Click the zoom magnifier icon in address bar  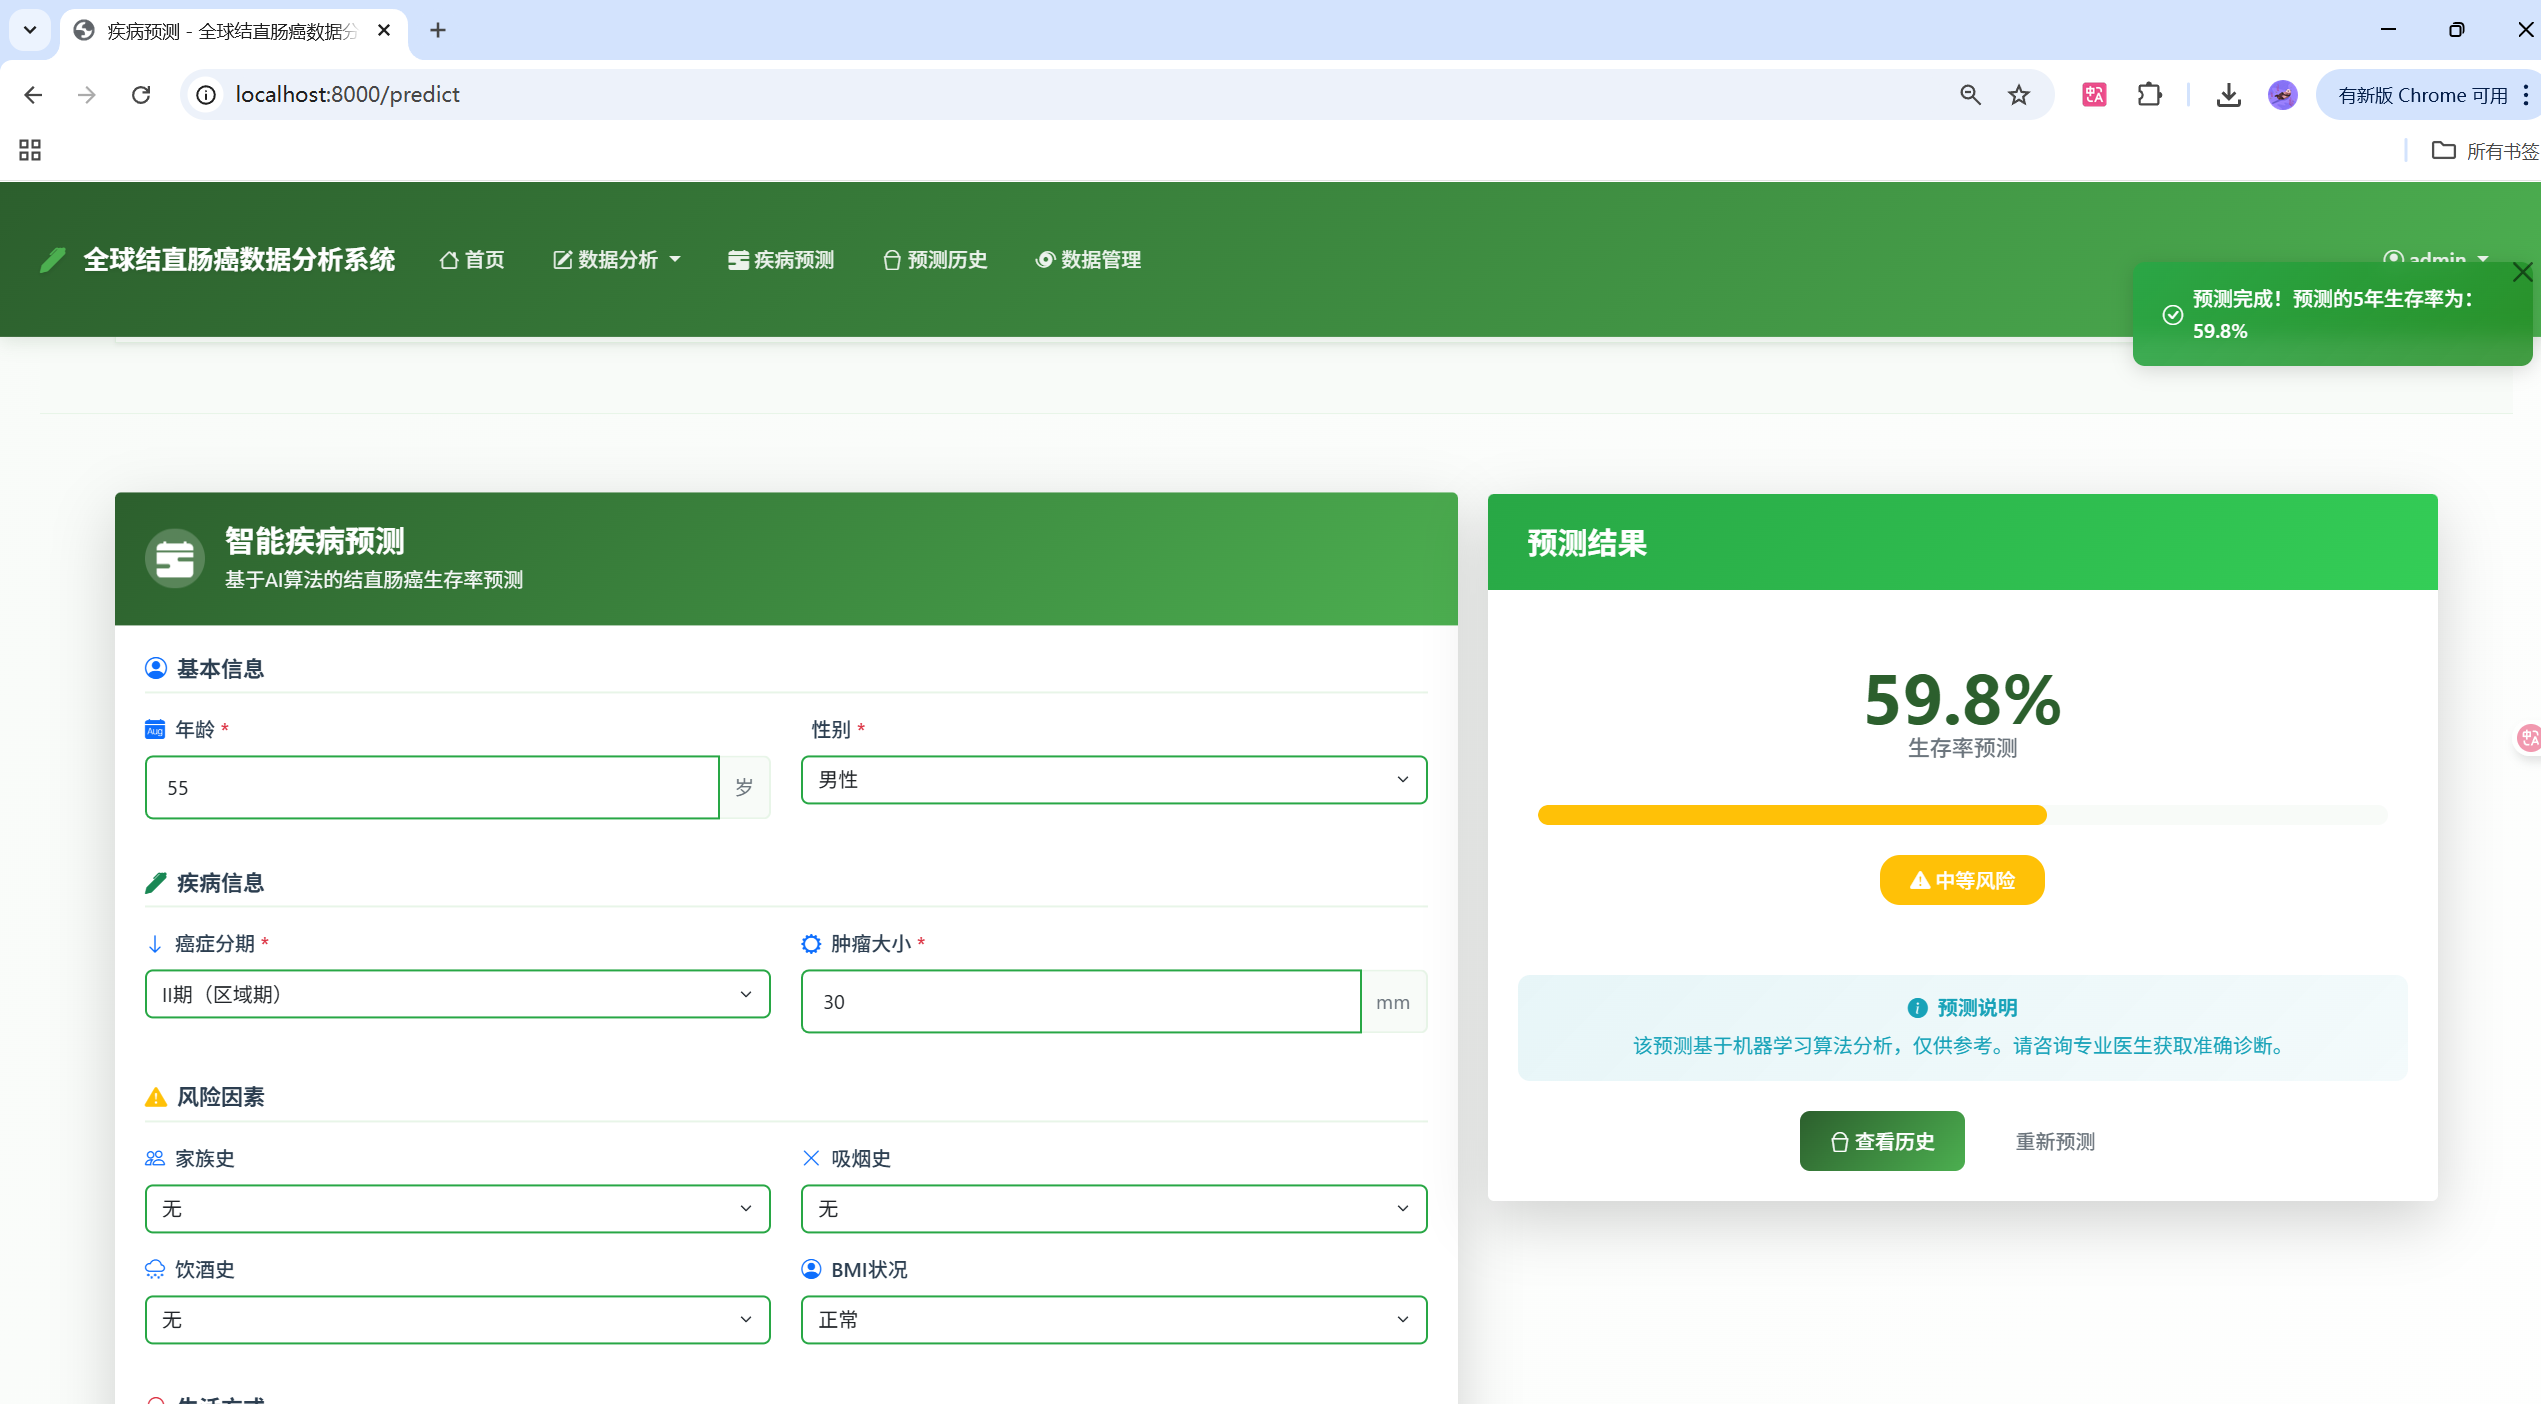click(x=1970, y=95)
